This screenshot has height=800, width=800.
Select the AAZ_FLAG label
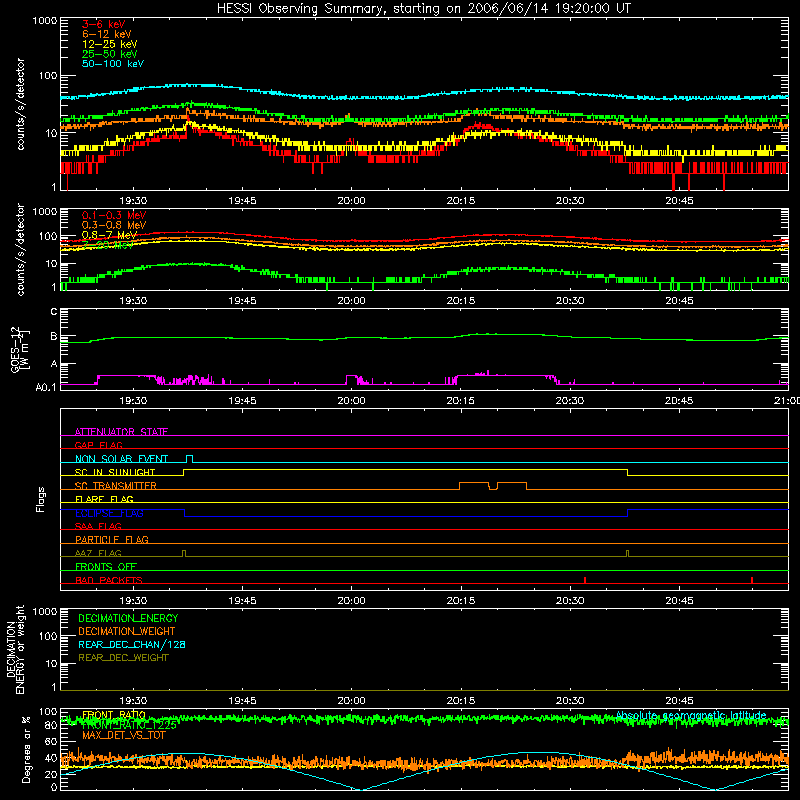pos(98,553)
